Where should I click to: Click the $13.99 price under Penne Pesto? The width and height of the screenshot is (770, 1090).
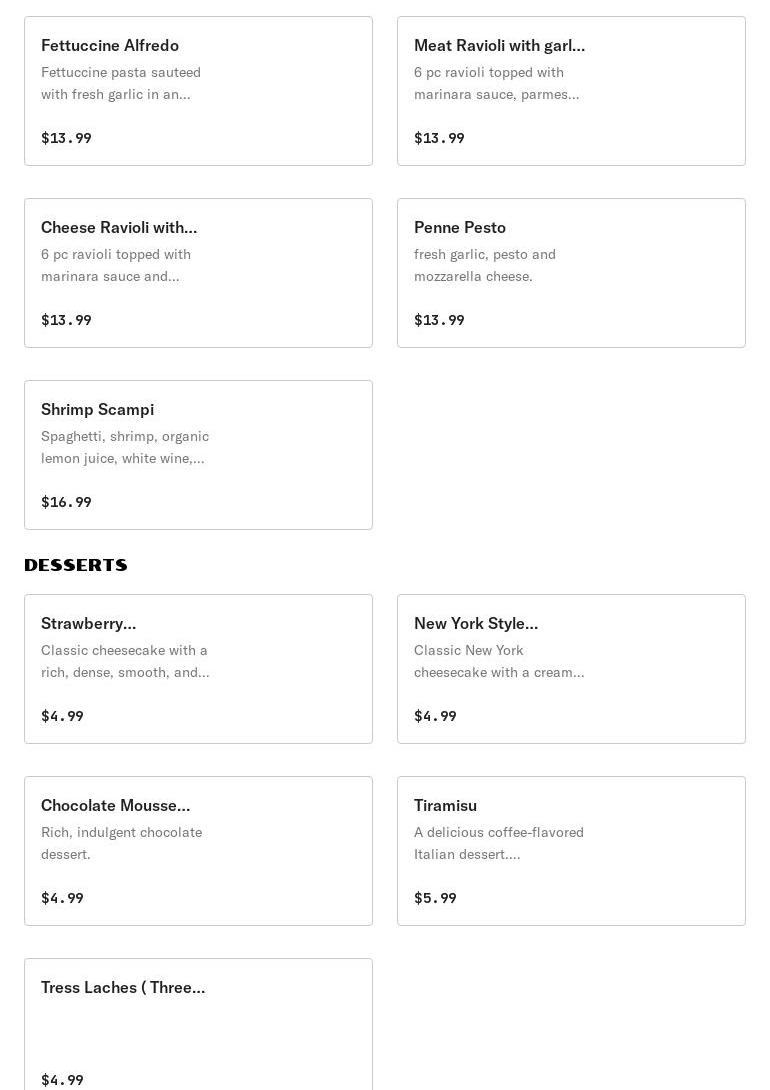(439, 320)
